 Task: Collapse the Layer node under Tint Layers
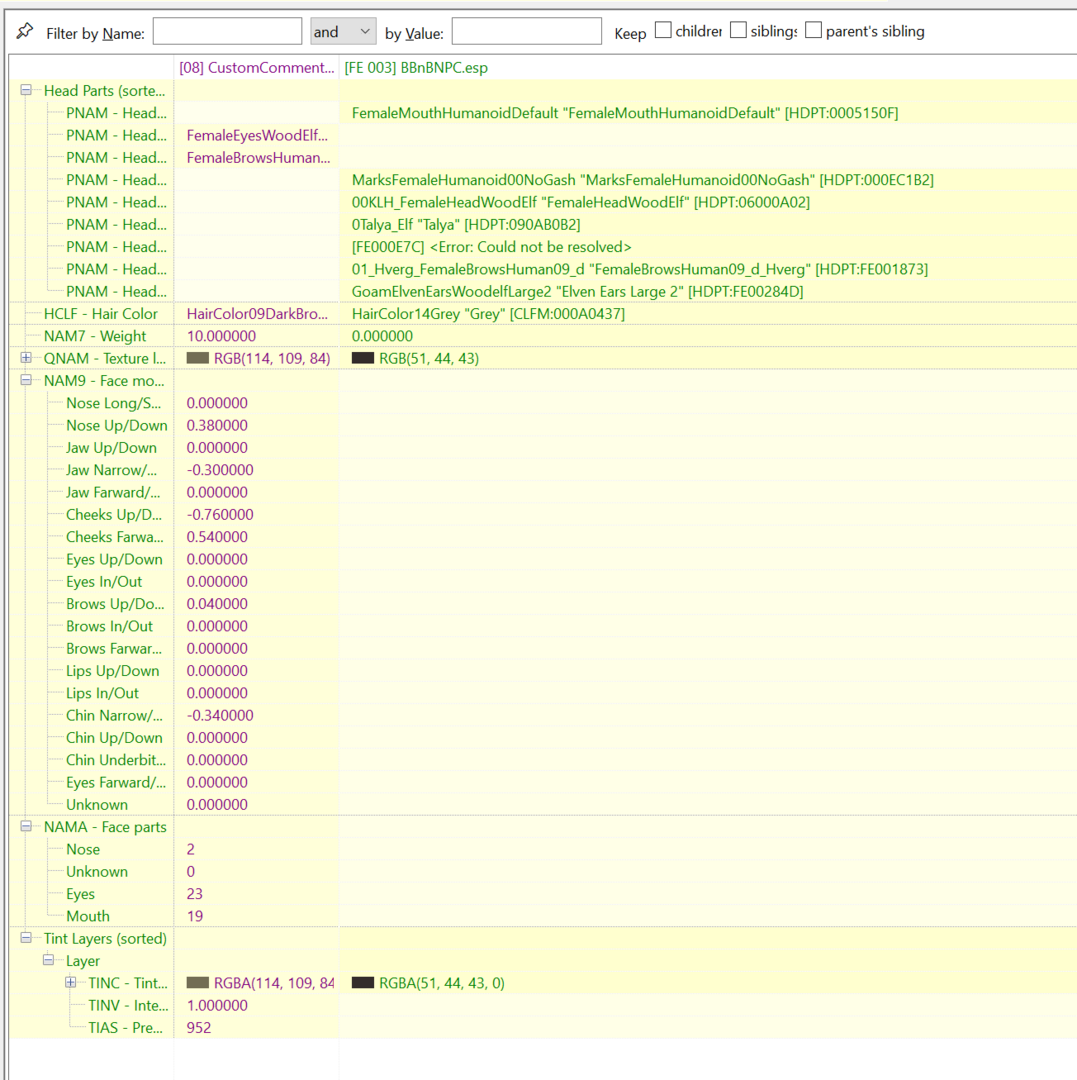pyautogui.click(x=48, y=960)
